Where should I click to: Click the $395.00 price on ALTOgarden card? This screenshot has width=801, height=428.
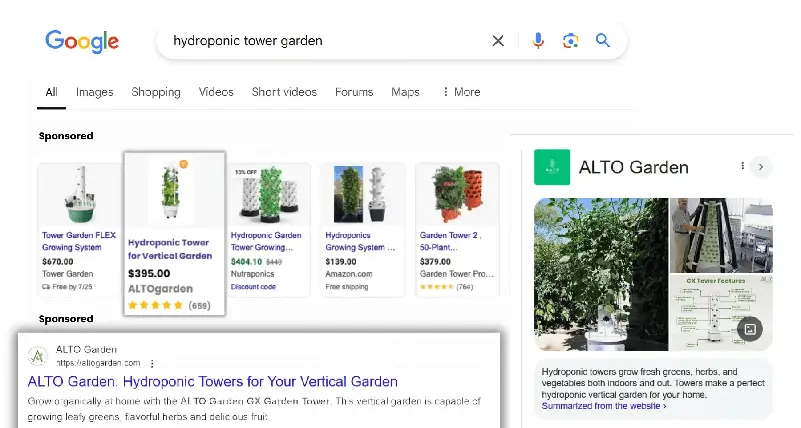(149, 274)
